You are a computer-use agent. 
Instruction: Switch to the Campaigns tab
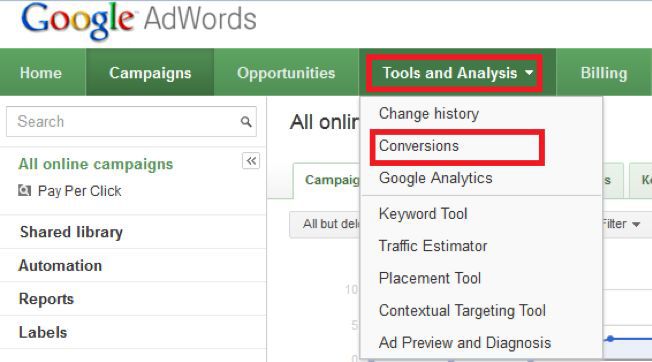(x=150, y=73)
